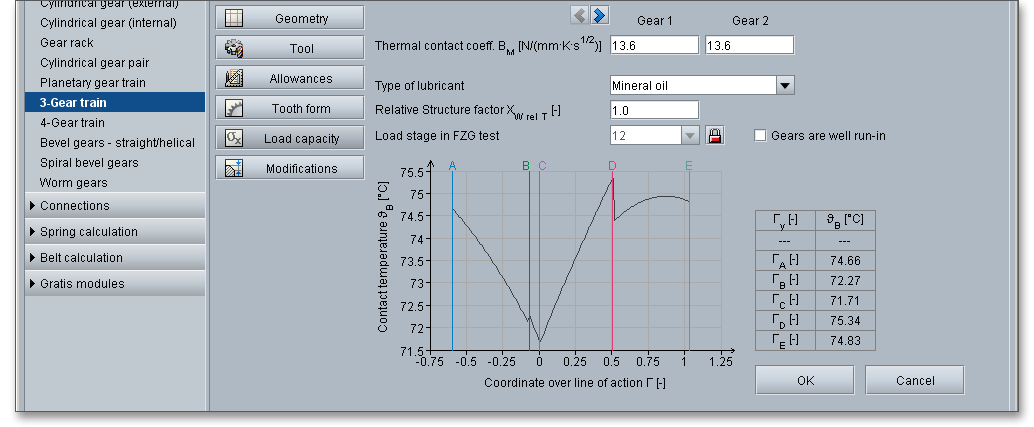Click the Relative Structure factor input field
Image resolution: width=1034 pixels, height=427 pixels.
[654, 110]
